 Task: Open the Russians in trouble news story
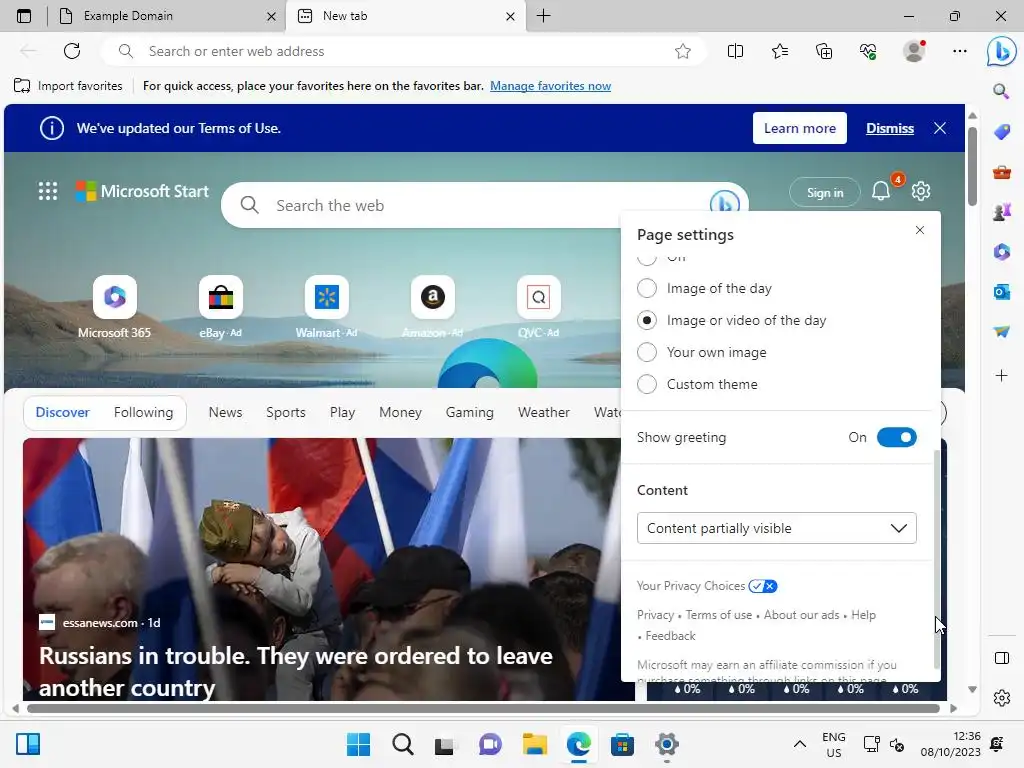(296, 671)
